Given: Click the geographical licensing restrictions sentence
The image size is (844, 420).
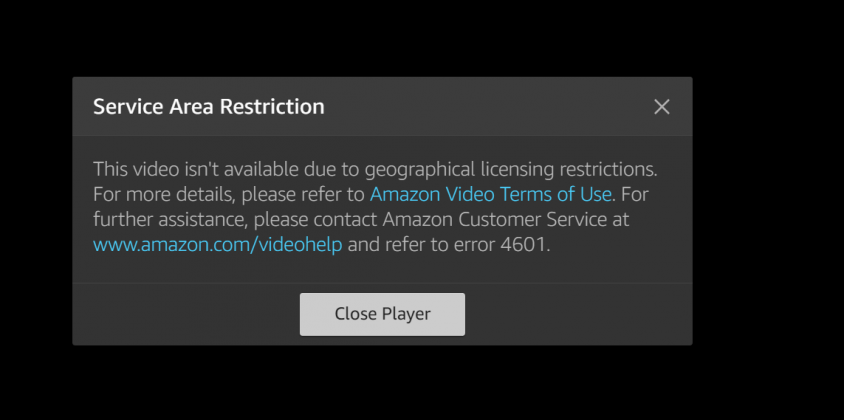Looking at the screenshot, I should click(x=375, y=169).
